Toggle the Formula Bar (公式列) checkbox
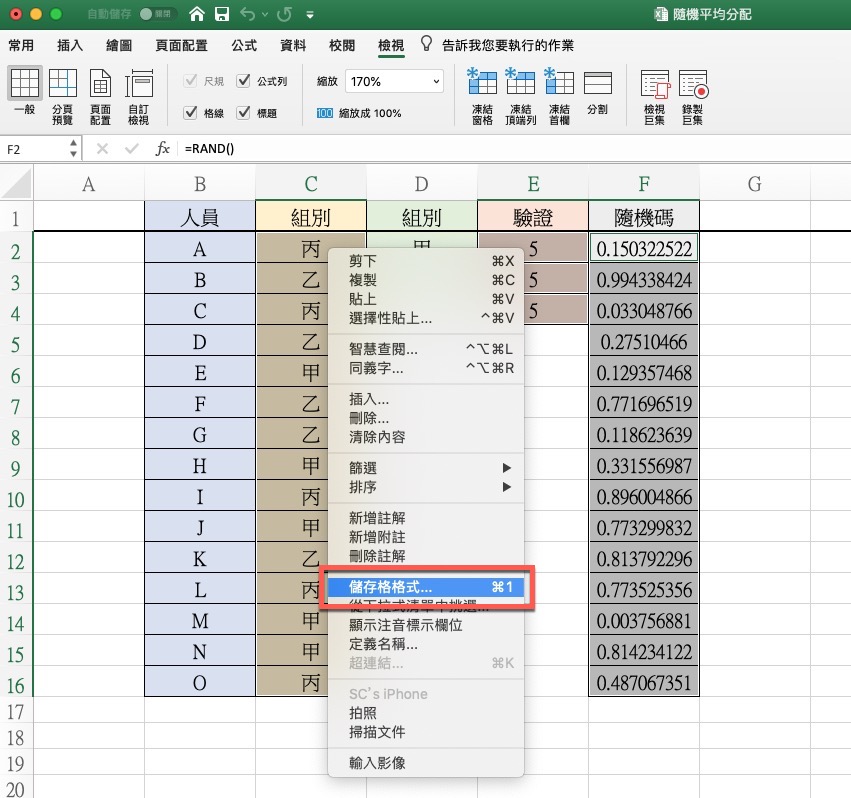Viewport: 851px width, 798px height. (244, 82)
